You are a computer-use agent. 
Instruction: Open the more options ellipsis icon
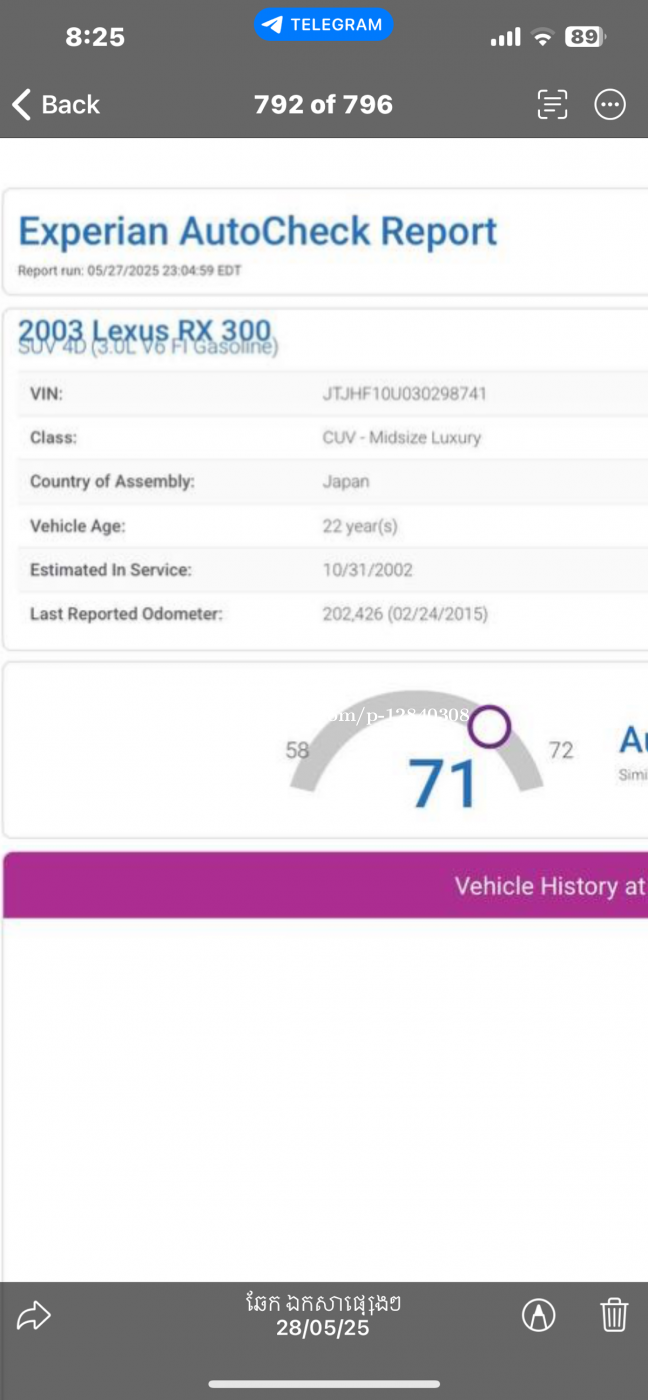[x=610, y=104]
